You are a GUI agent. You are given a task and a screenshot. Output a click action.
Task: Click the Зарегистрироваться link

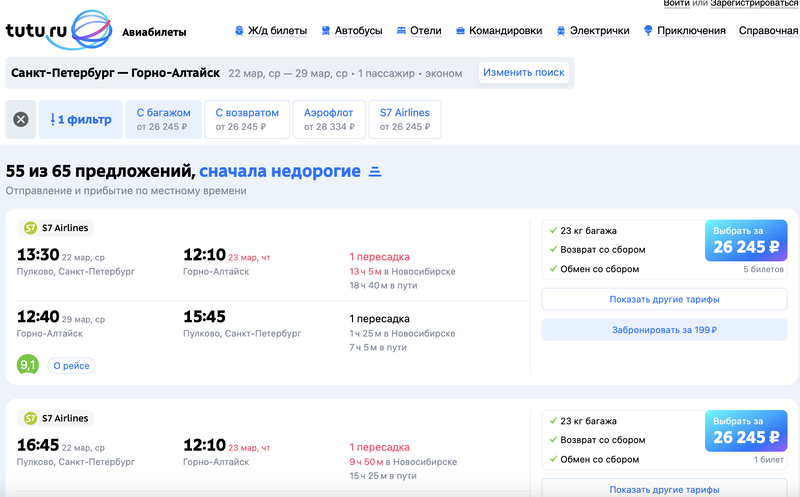tap(754, 3)
